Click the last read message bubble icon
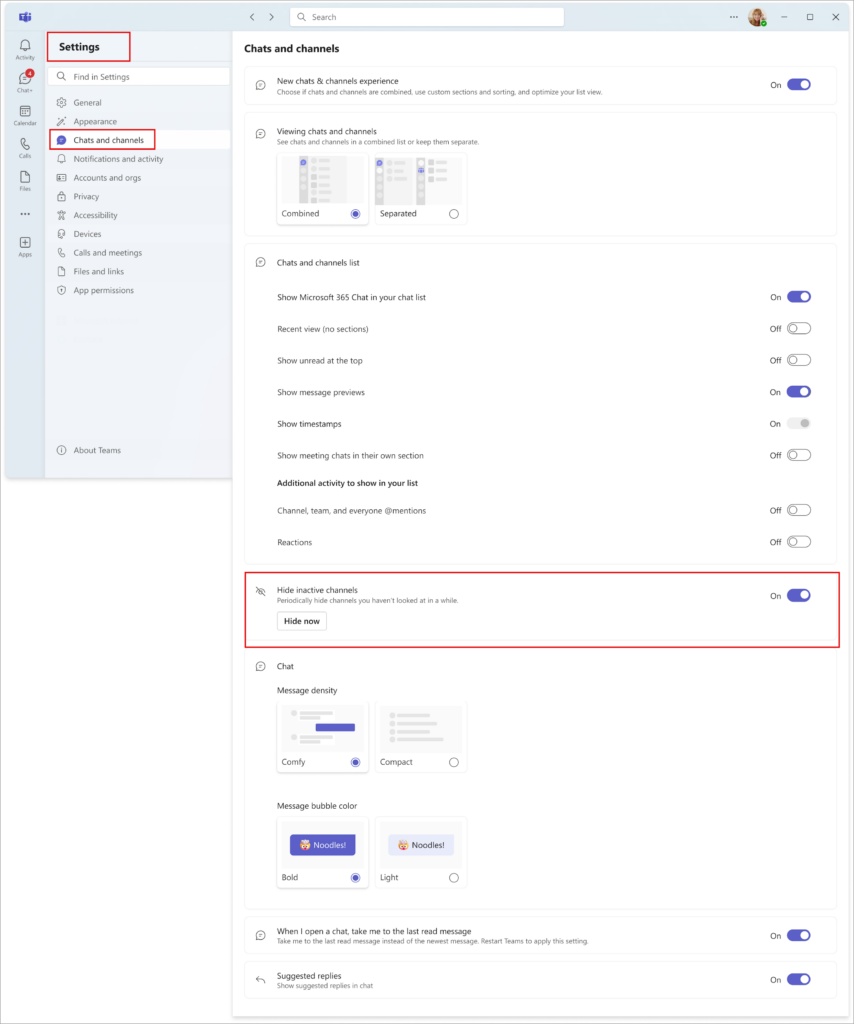The image size is (854, 1024). tap(261, 935)
